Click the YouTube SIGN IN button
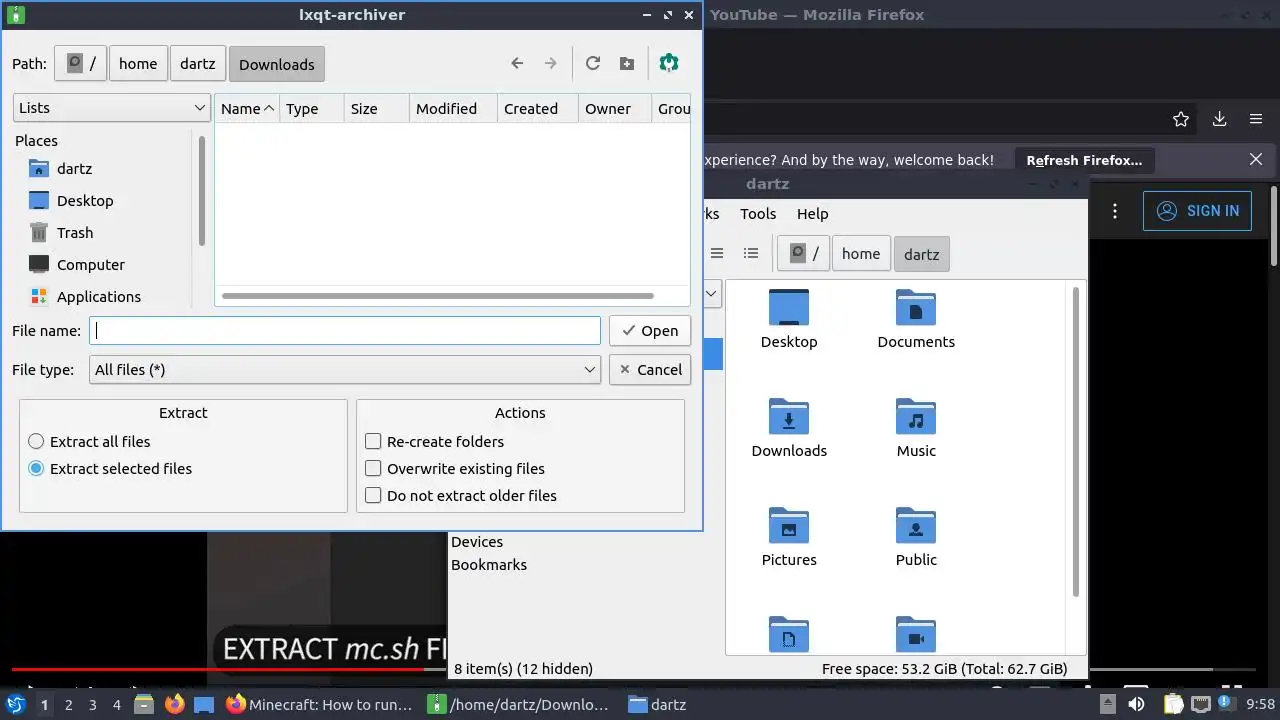 click(x=1197, y=211)
